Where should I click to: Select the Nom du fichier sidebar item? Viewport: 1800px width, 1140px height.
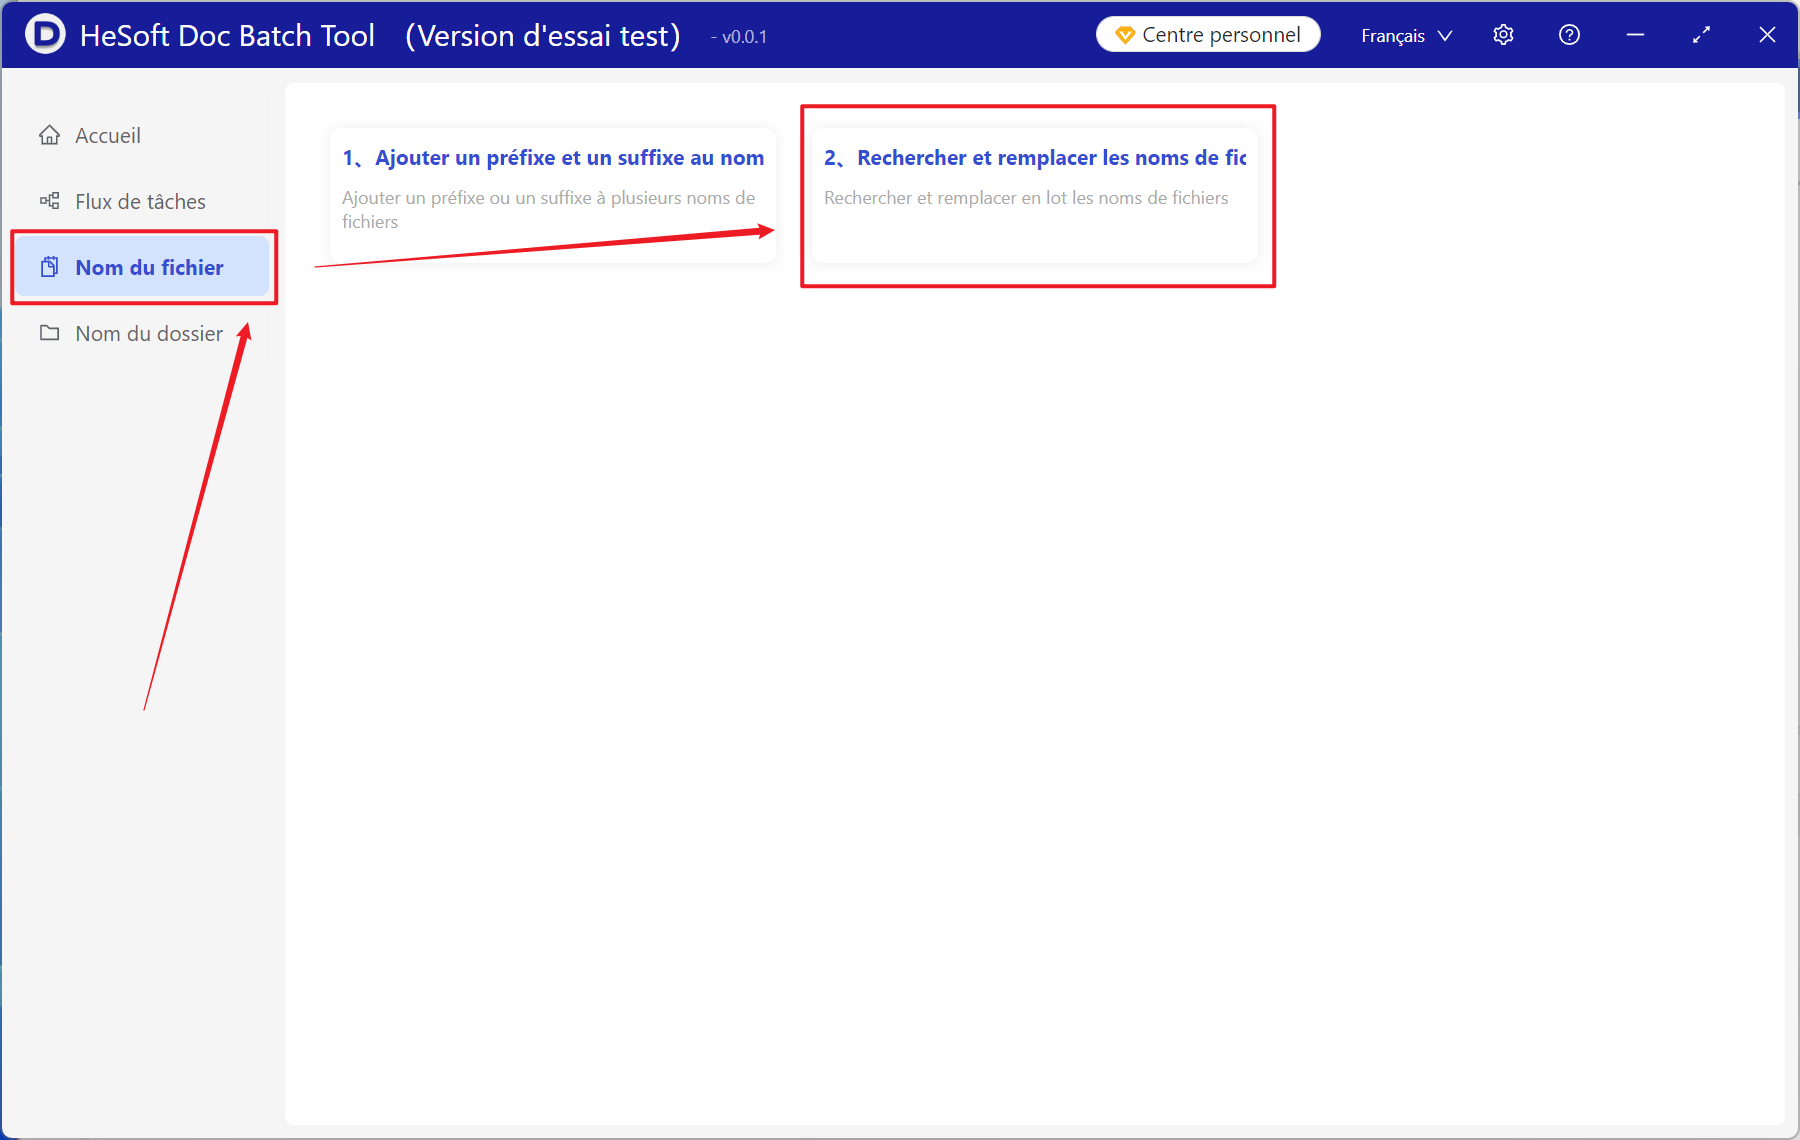coord(149,267)
